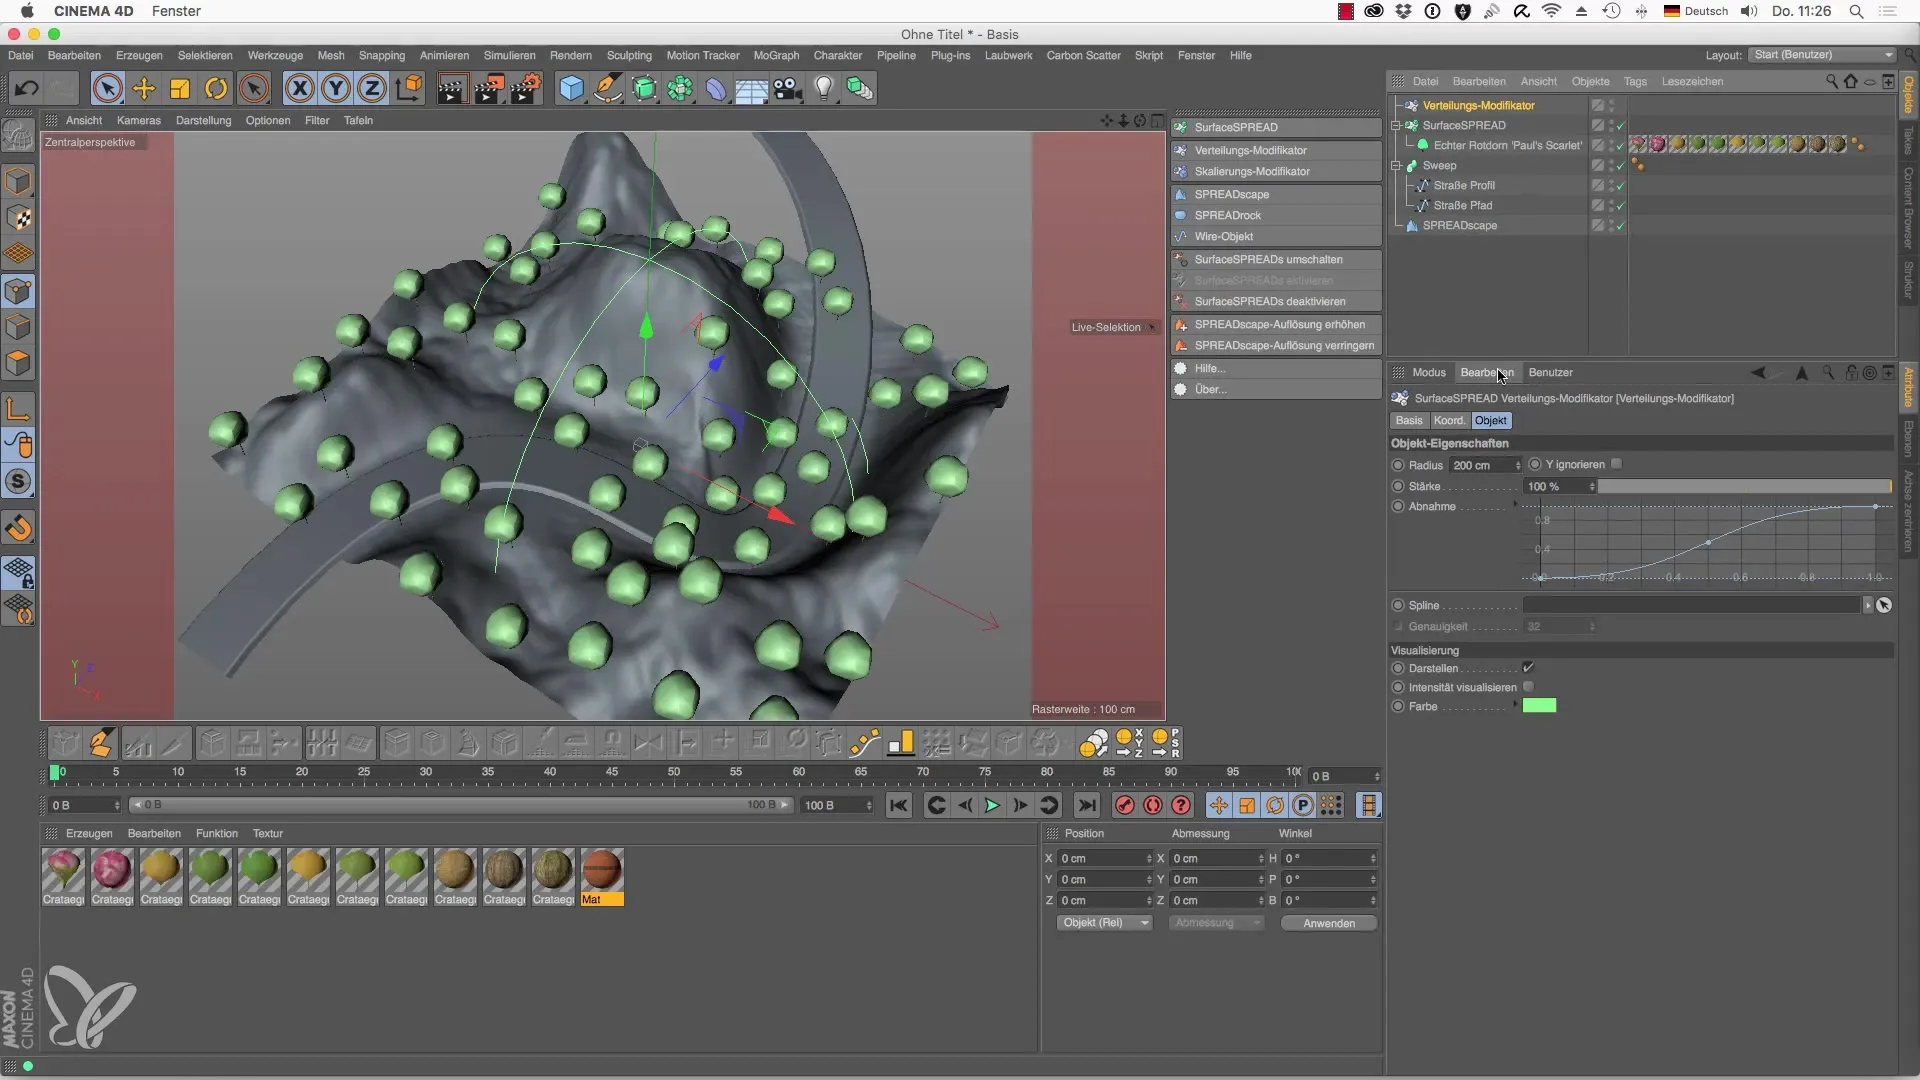
Task: Click the coordinate system icon
Action: 409,89
